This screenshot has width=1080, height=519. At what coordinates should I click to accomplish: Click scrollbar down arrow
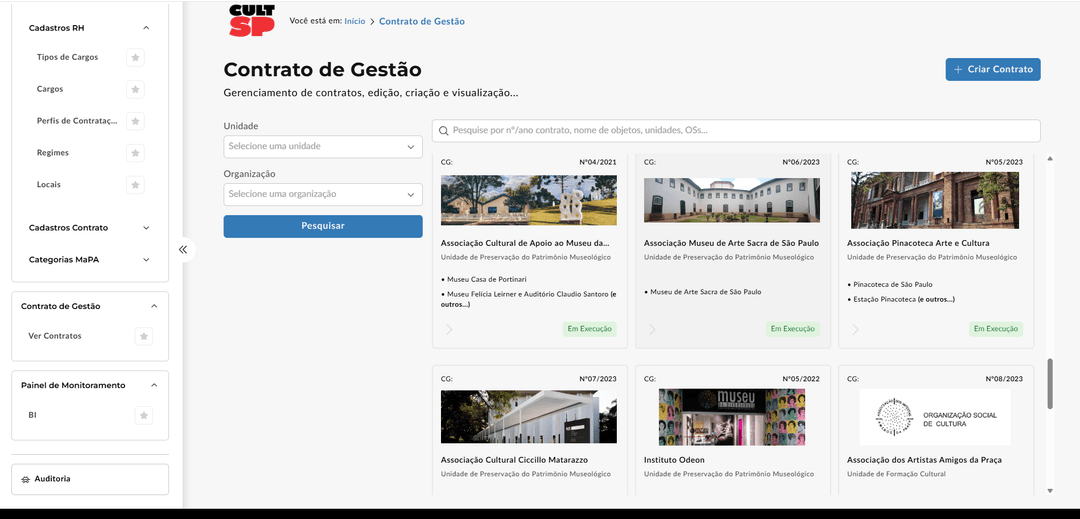(1050, 491)
